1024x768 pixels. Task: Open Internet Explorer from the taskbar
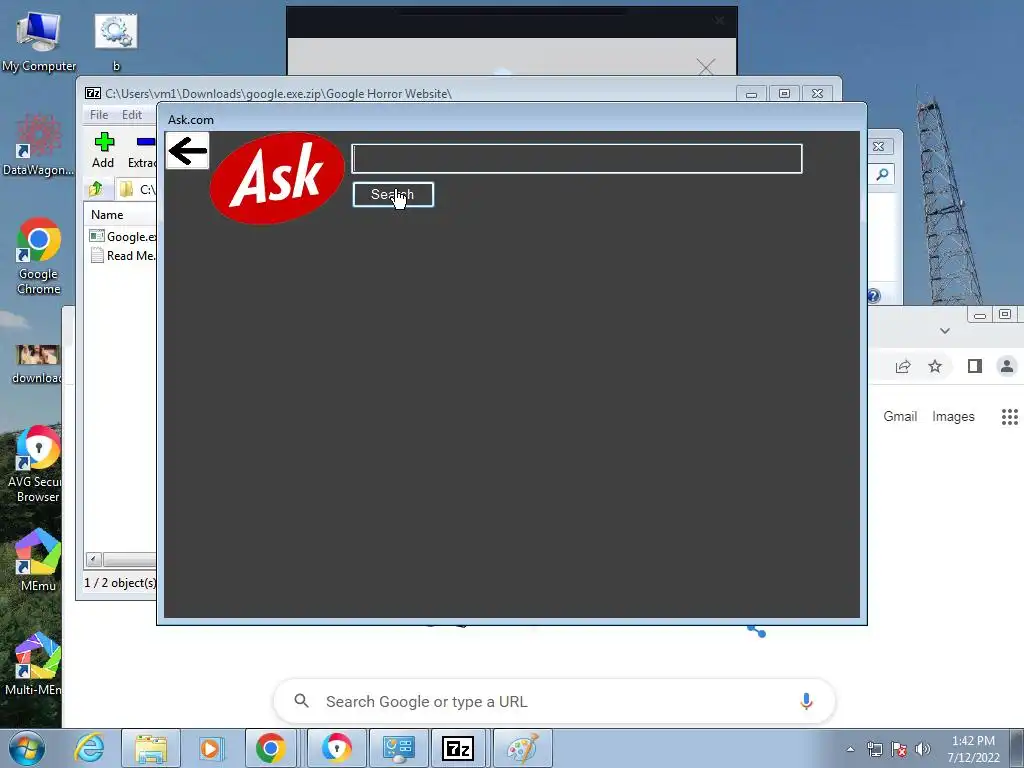click(89, 748)
